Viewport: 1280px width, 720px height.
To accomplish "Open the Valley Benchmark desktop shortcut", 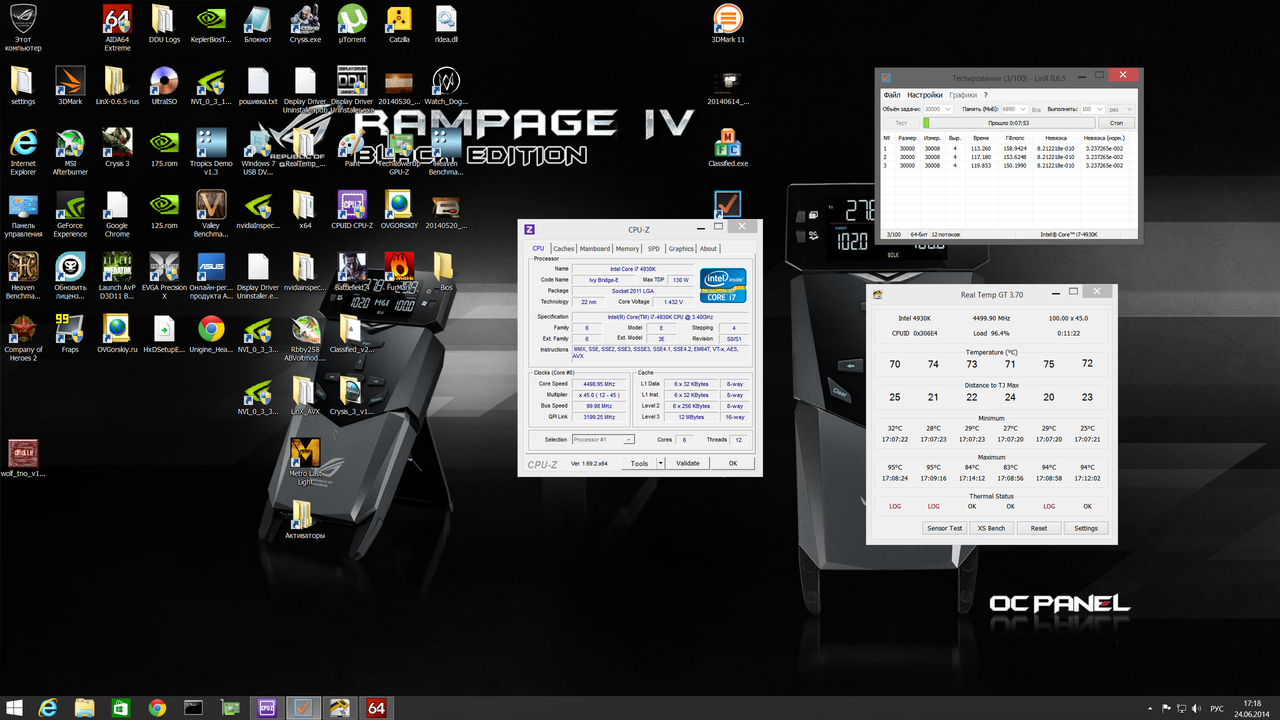I will coord(211,213).
